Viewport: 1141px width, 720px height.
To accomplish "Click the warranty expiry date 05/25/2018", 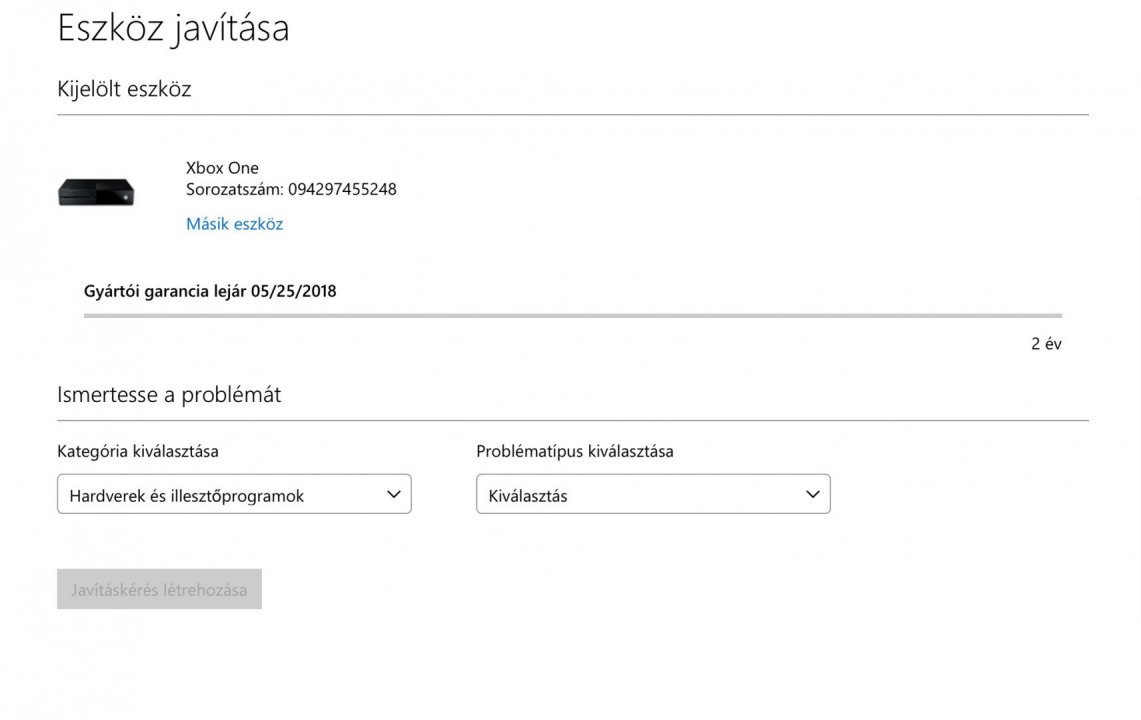I will [x=294, y=292].
